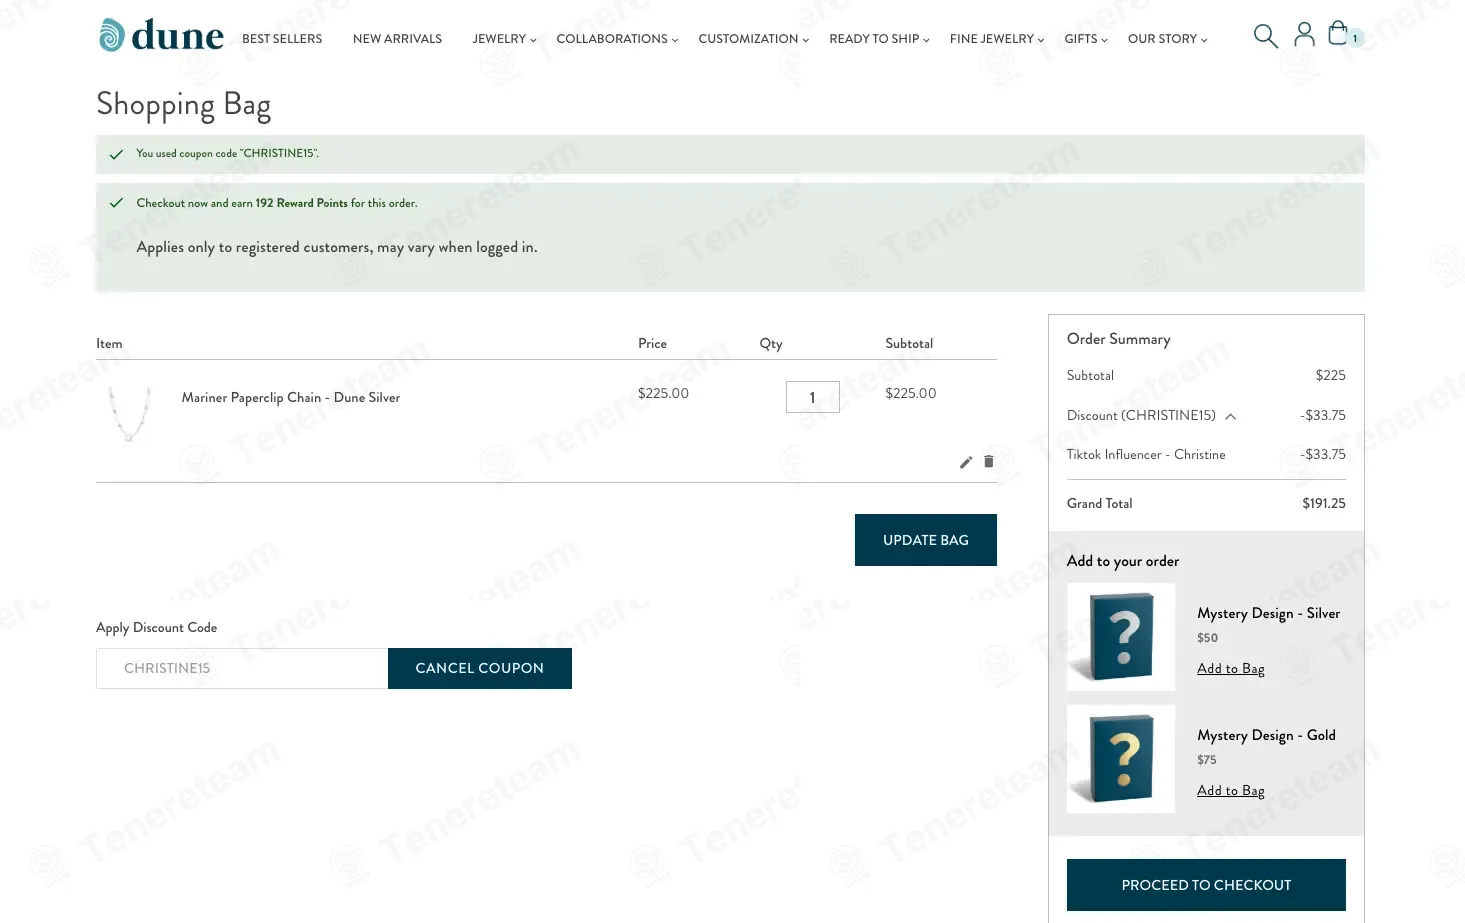Viewport: 1465px width, 923px height.
Task: Expand the Fine Jewelry dropdown menu
Action: coord(997,39)
